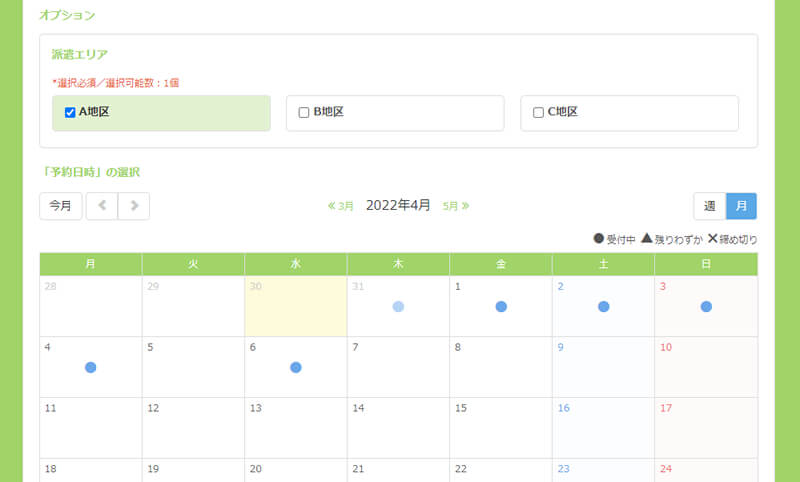Select the available slot on Saturday April 2
The image size is (800, 482).
(x=603, y=307)
